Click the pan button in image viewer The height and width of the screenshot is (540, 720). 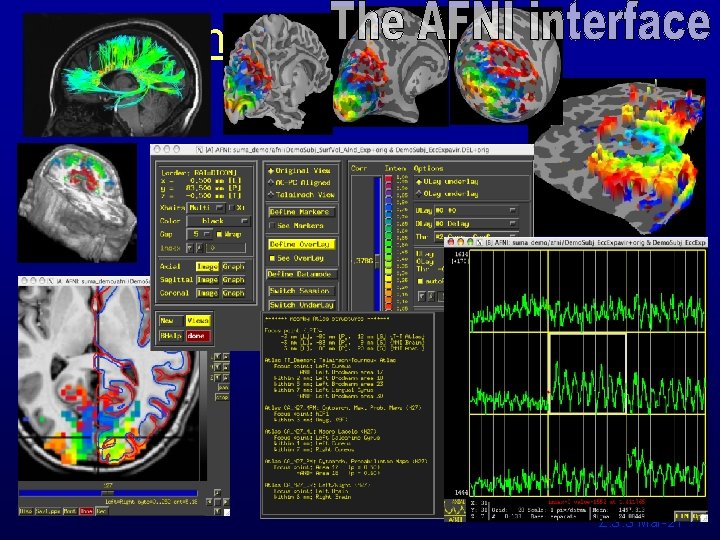222,387
